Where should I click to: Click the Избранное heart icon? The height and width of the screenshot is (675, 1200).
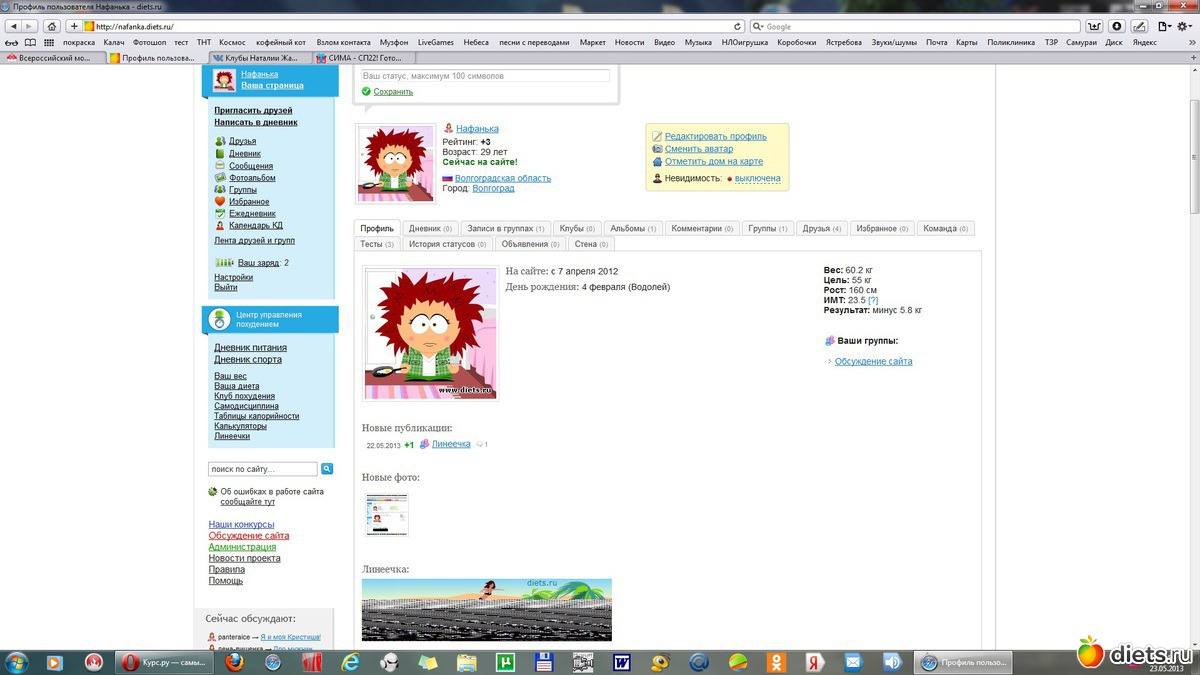[220, 202]
